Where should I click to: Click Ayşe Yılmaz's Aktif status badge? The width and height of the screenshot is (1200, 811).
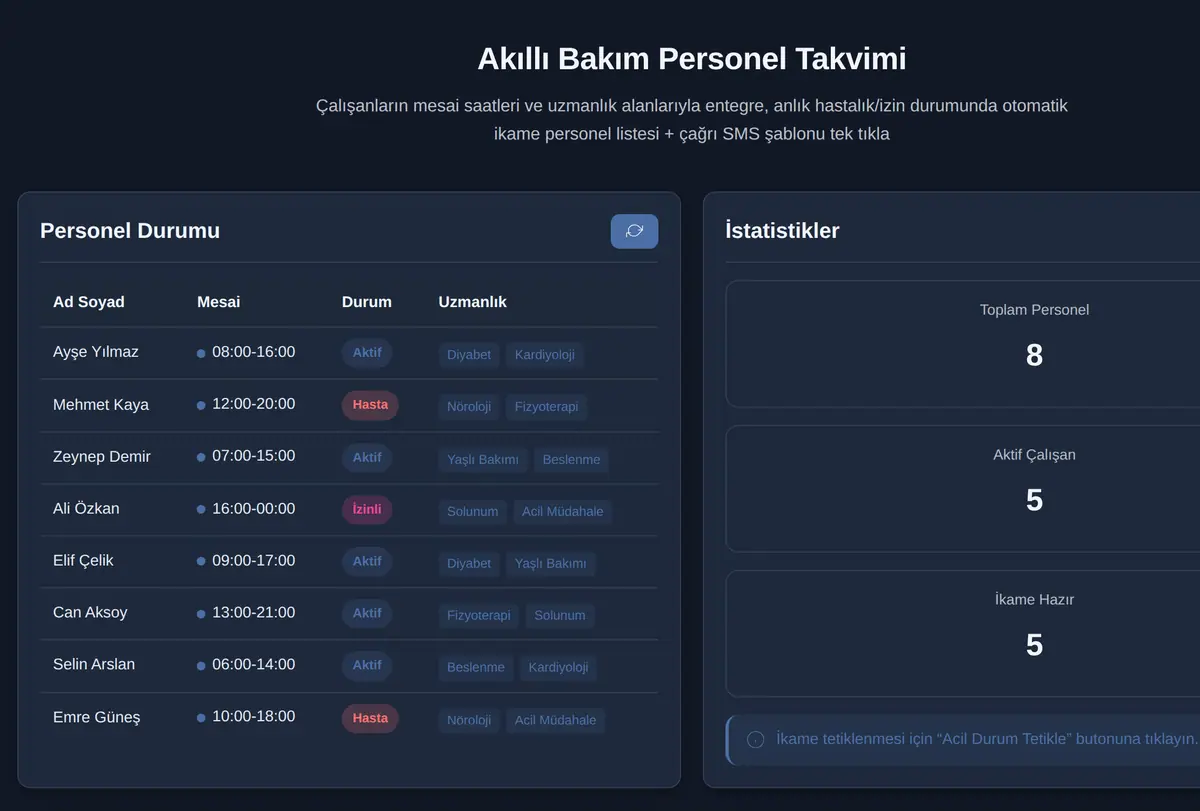pos(367,353)
